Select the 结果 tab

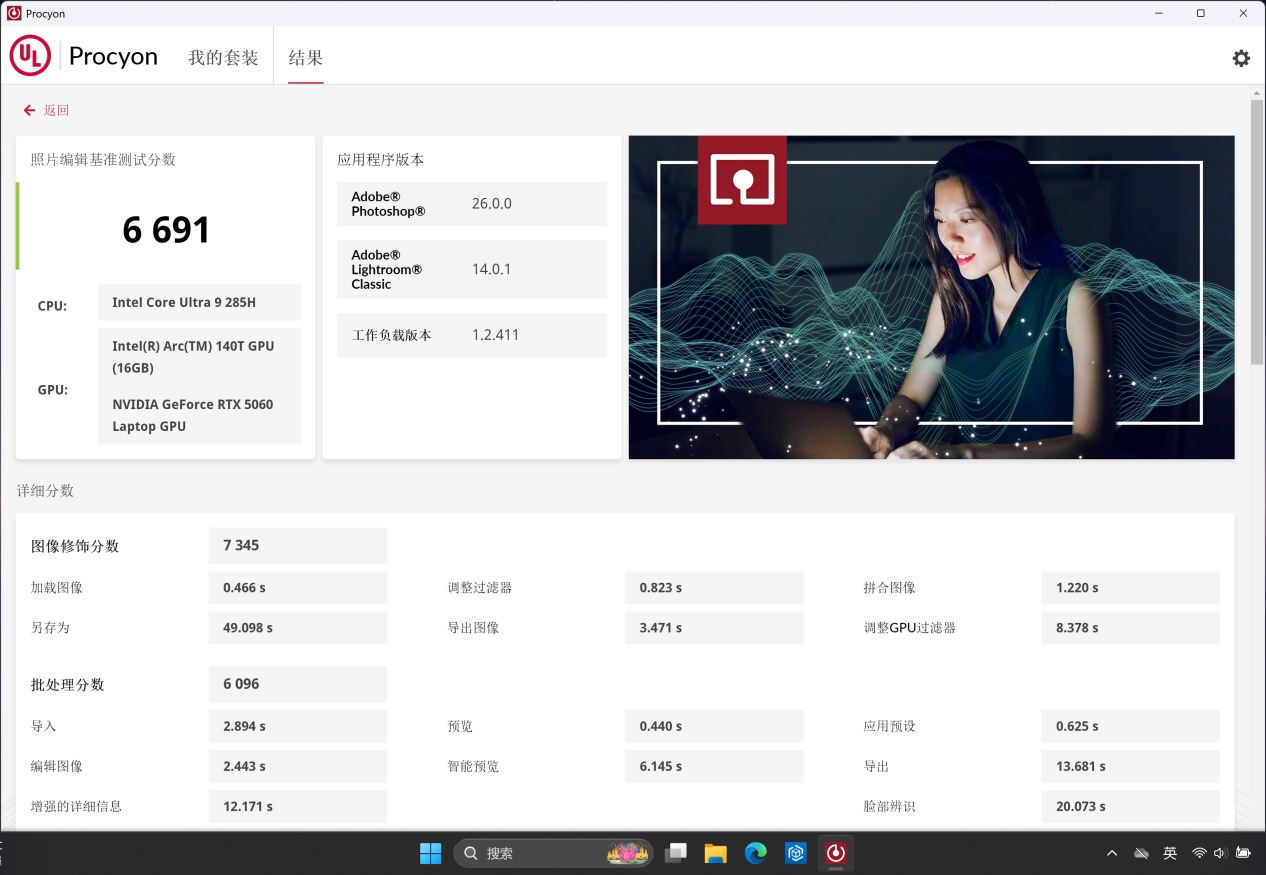pos(305,57)
